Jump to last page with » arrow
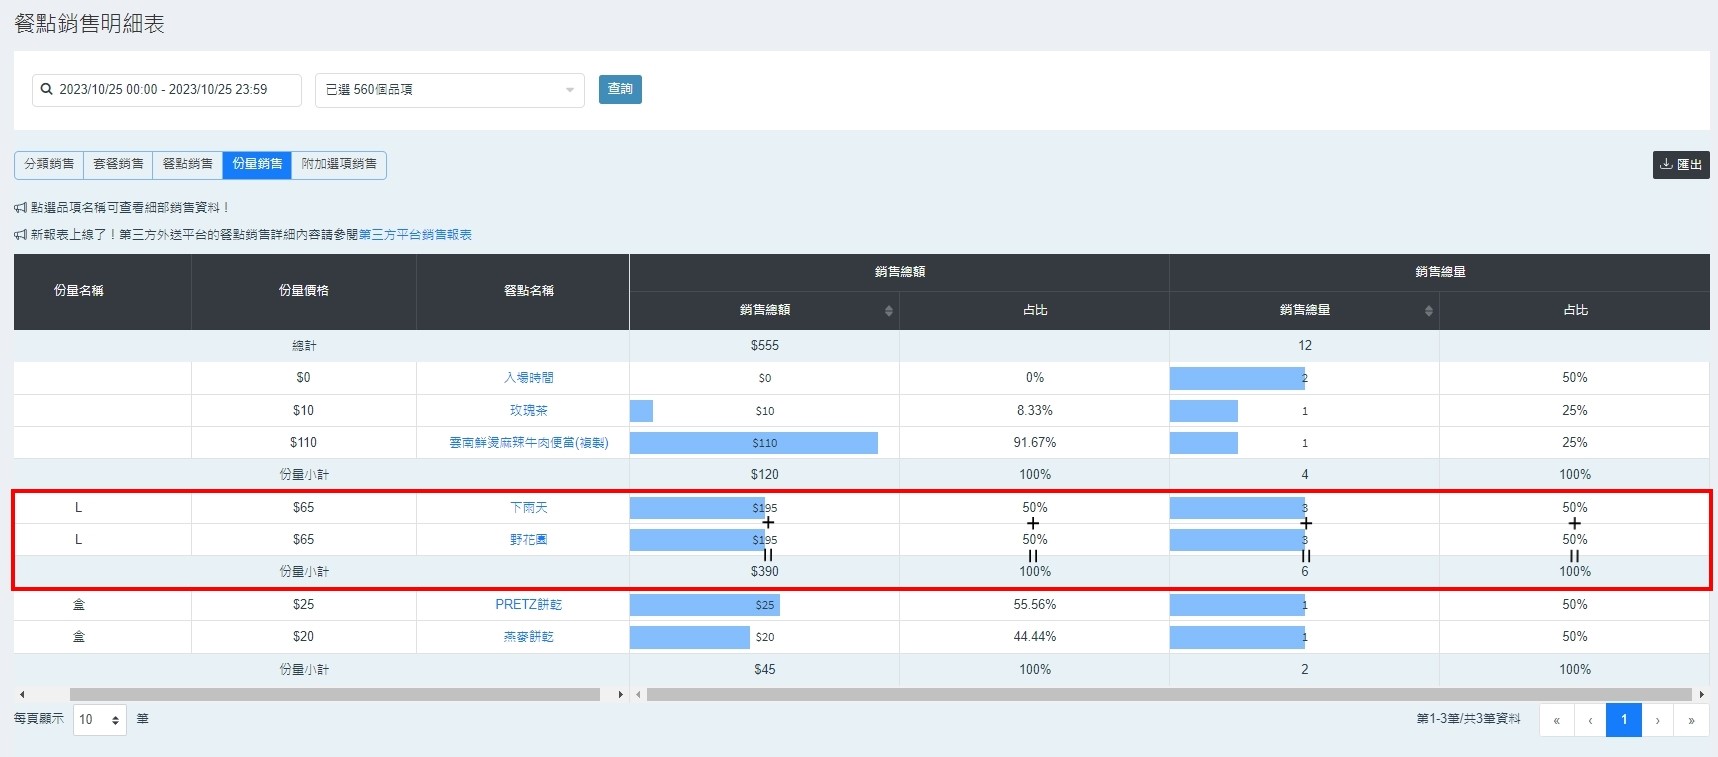Screen dimensions: 1718x757 [1691, 720]
